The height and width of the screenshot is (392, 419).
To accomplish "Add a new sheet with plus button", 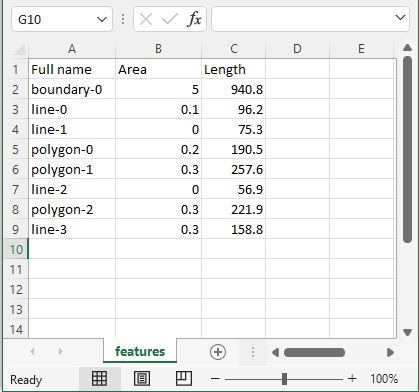I will 218,352.
